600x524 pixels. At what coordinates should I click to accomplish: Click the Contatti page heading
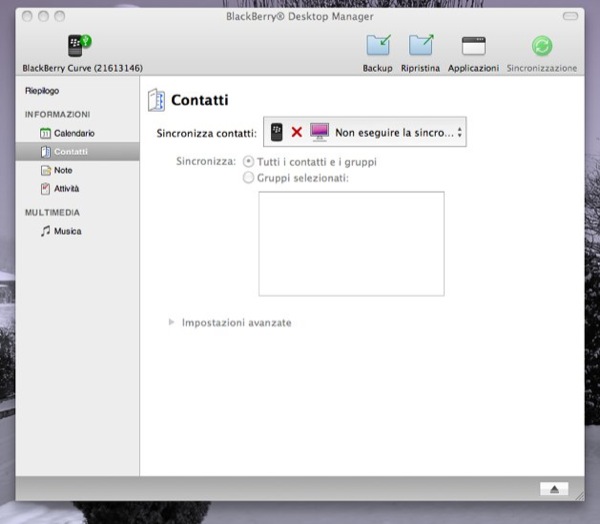coord(200,100)
